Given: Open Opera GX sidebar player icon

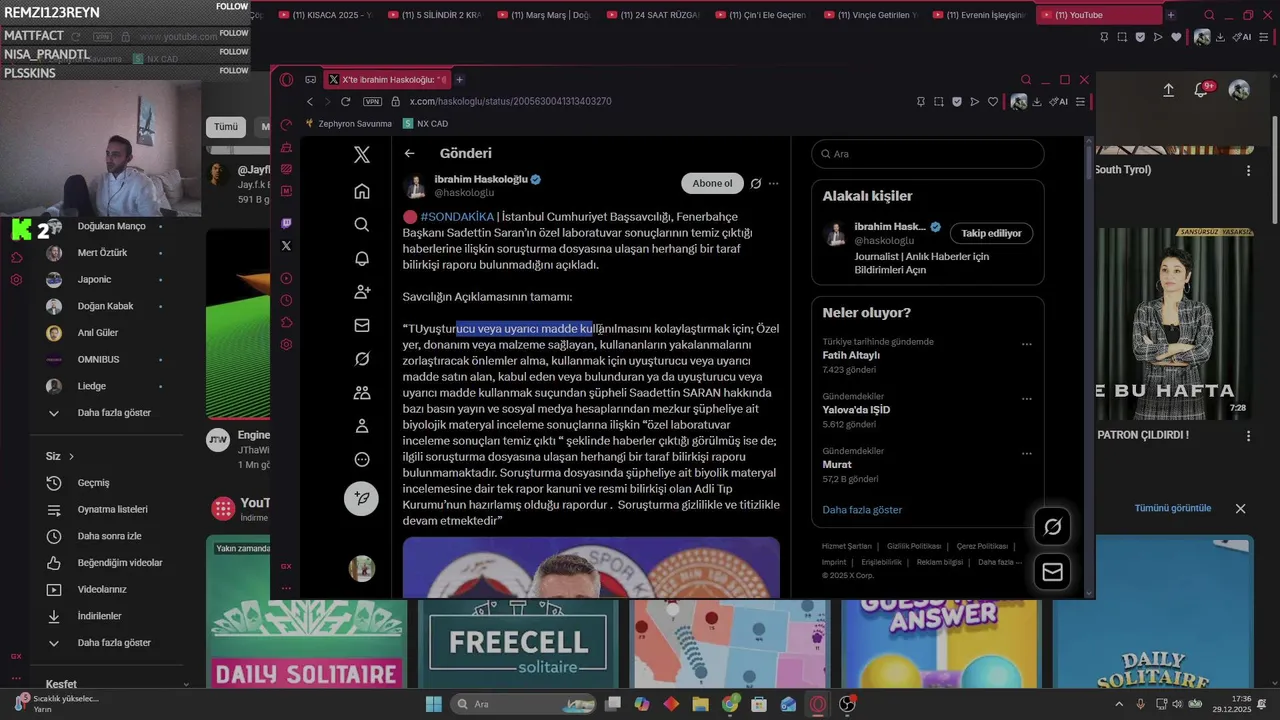Looking at the screenshot, I should 286,278.
